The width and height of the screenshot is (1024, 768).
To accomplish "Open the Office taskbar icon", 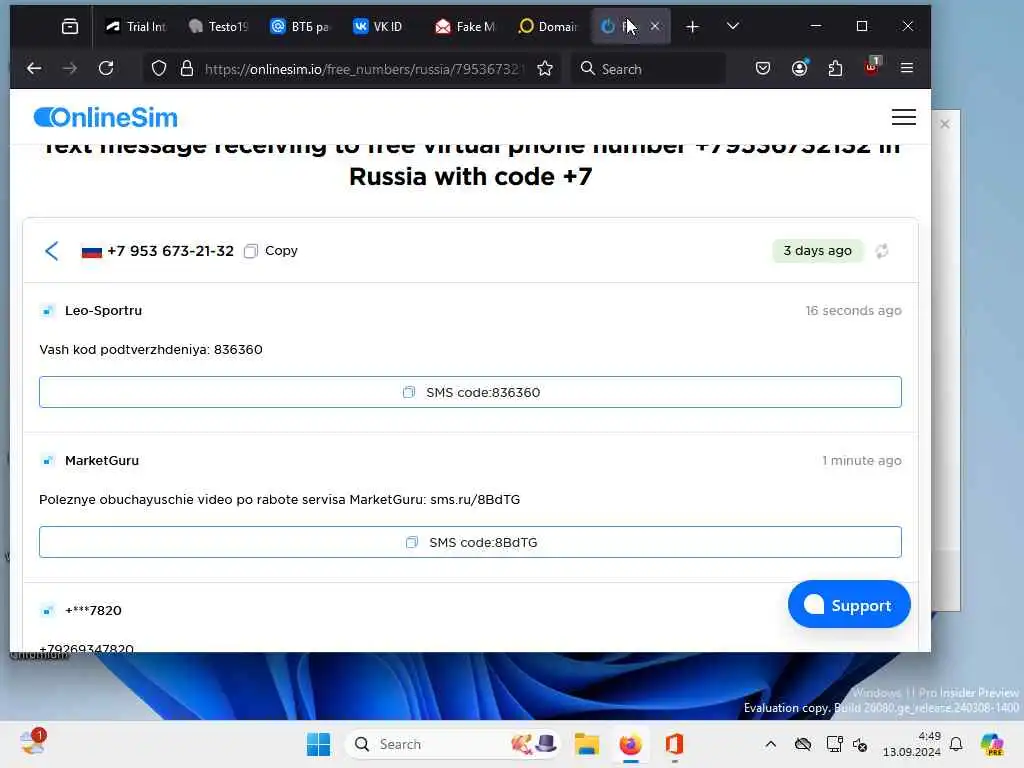I will point(674,744).
